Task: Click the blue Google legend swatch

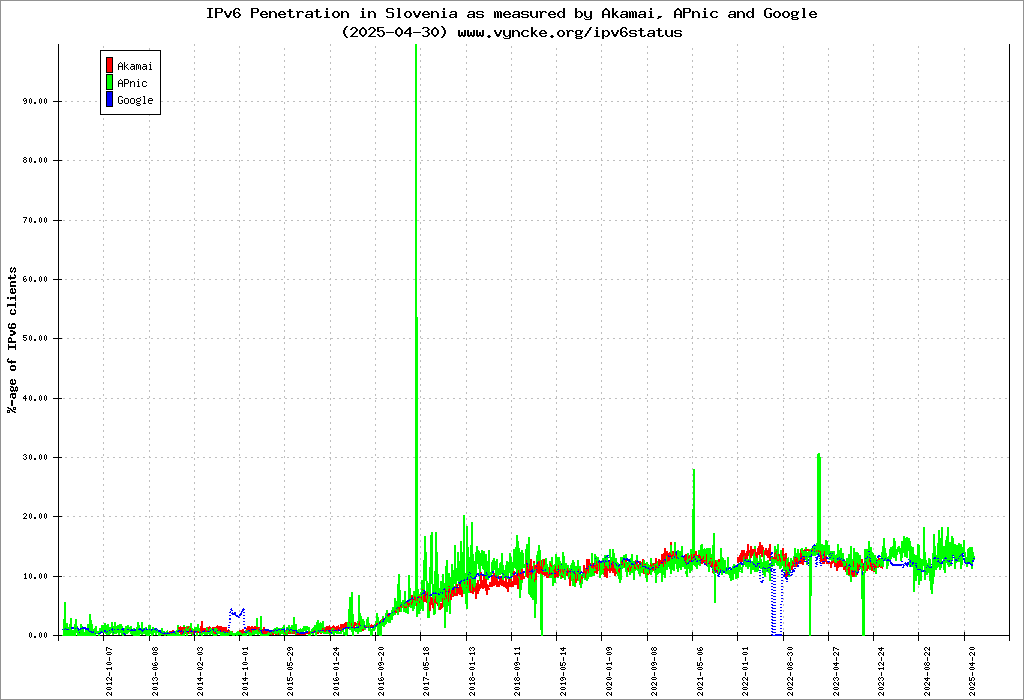Action: coord(109,100)
